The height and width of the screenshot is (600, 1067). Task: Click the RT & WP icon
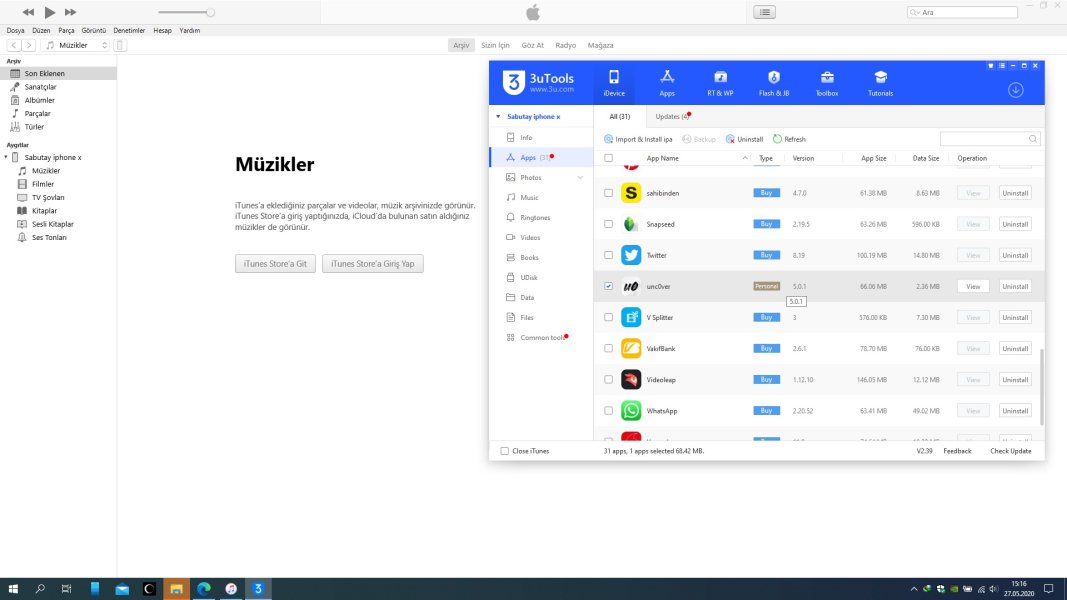pyautogui.click(x=720, y=83)
